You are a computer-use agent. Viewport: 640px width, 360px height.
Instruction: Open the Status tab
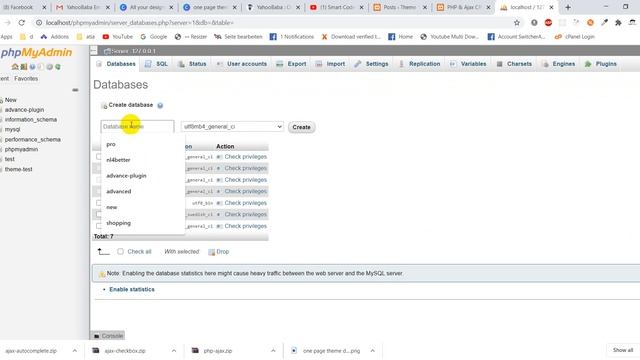(x=192, y=64)
